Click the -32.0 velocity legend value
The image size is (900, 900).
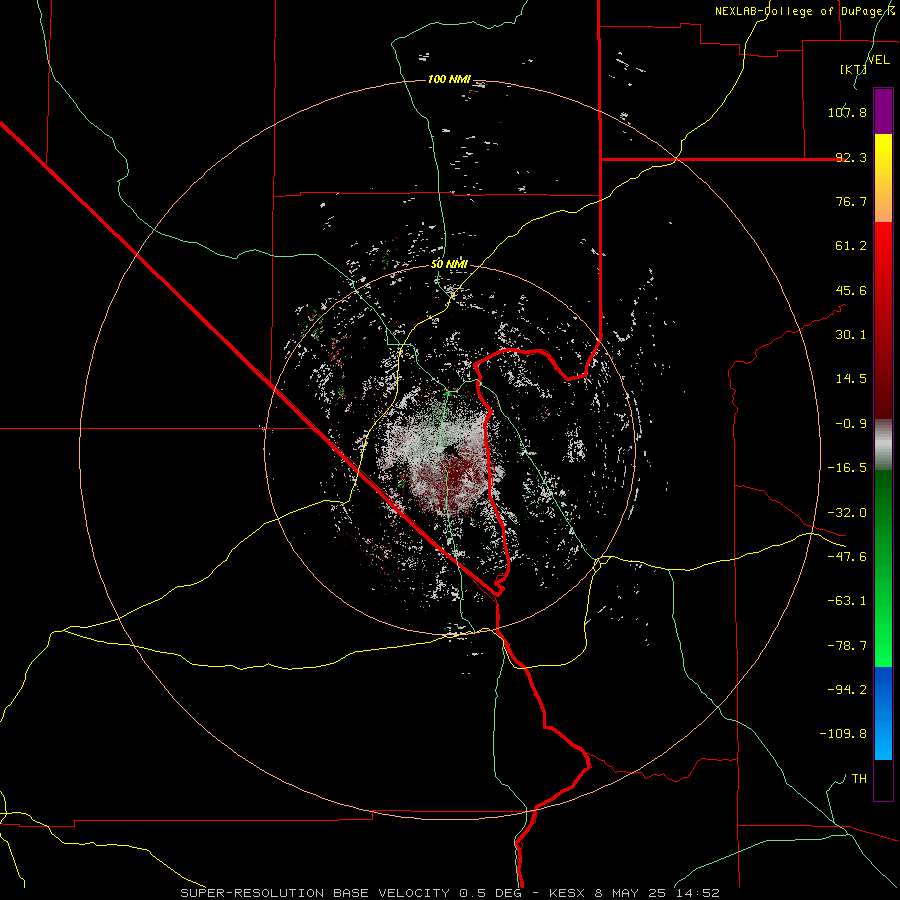click(847, 513)
